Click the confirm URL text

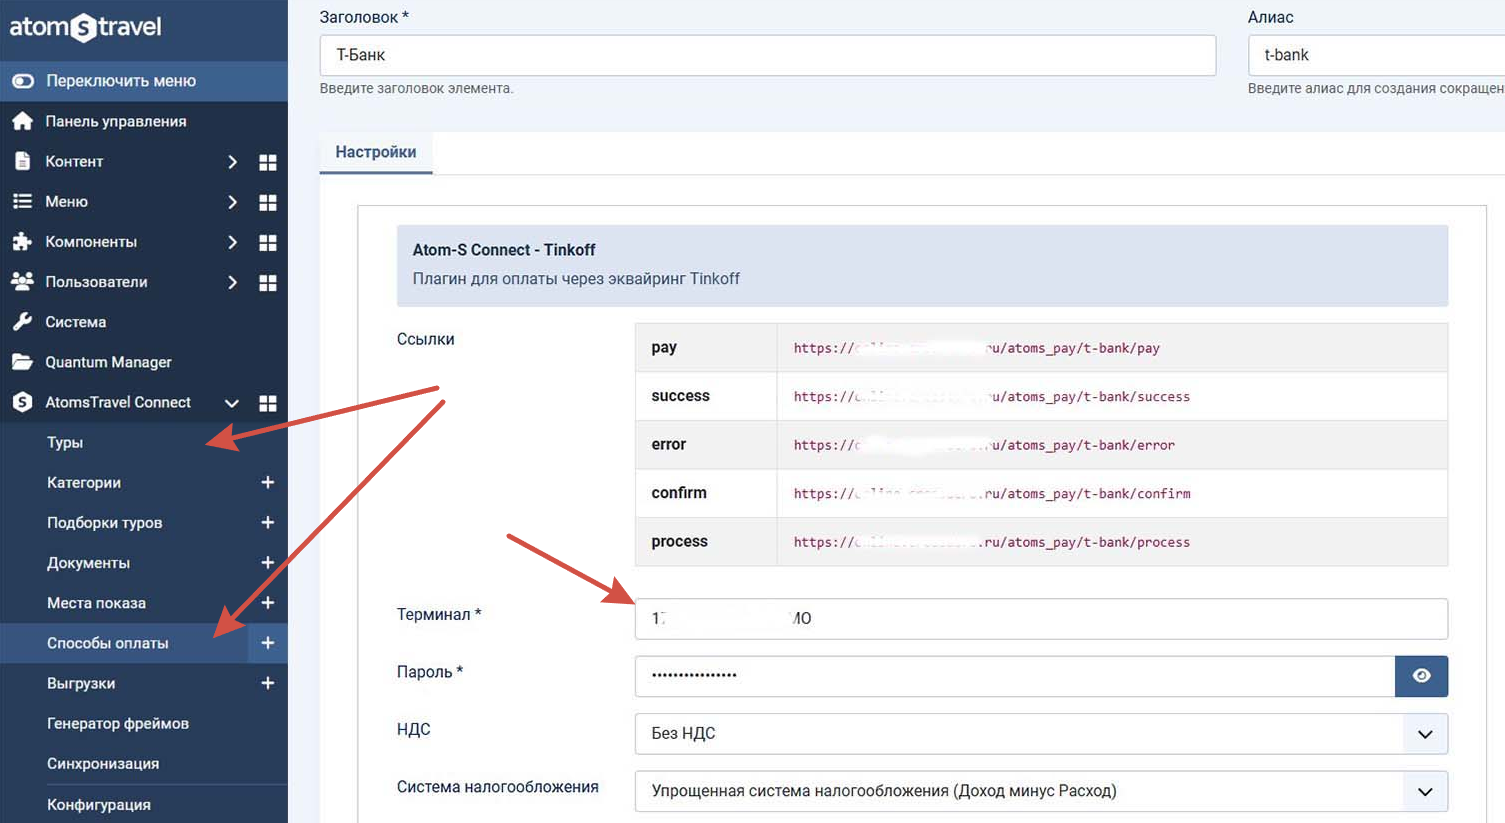pos(992,494)
